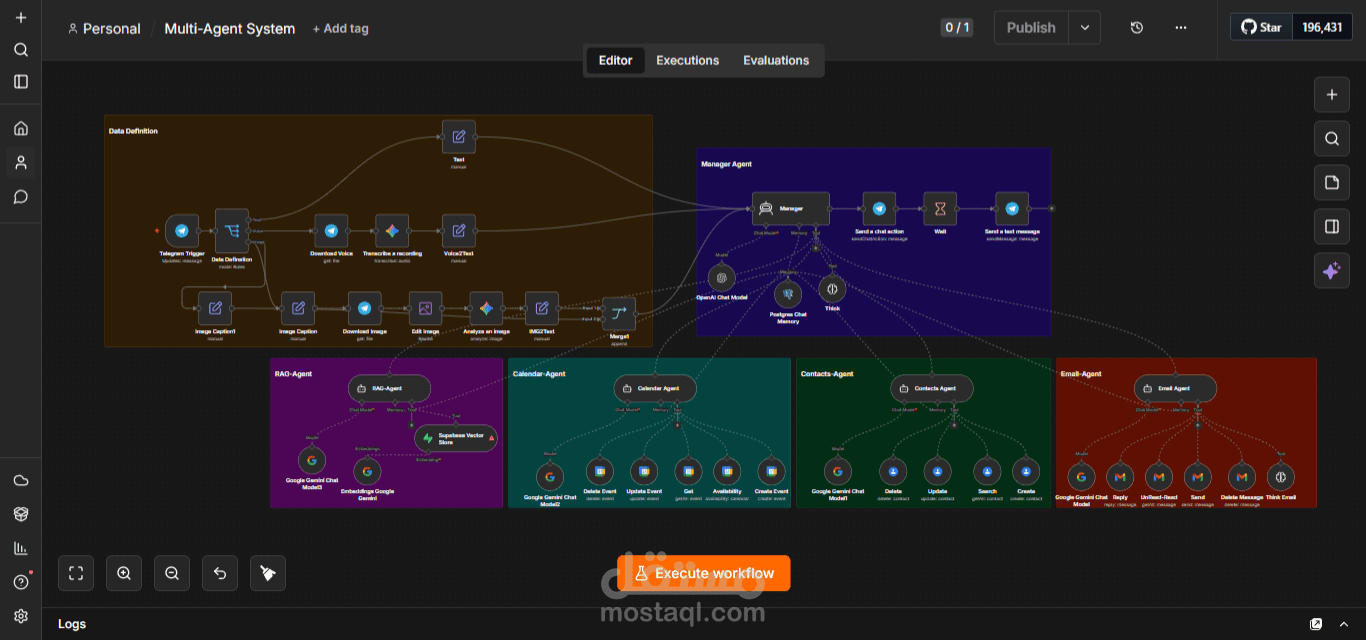Select the Send a text message node
The height and width of the screenshot is (640, 1366).
pyautogui.click(x=1012, y=208)
